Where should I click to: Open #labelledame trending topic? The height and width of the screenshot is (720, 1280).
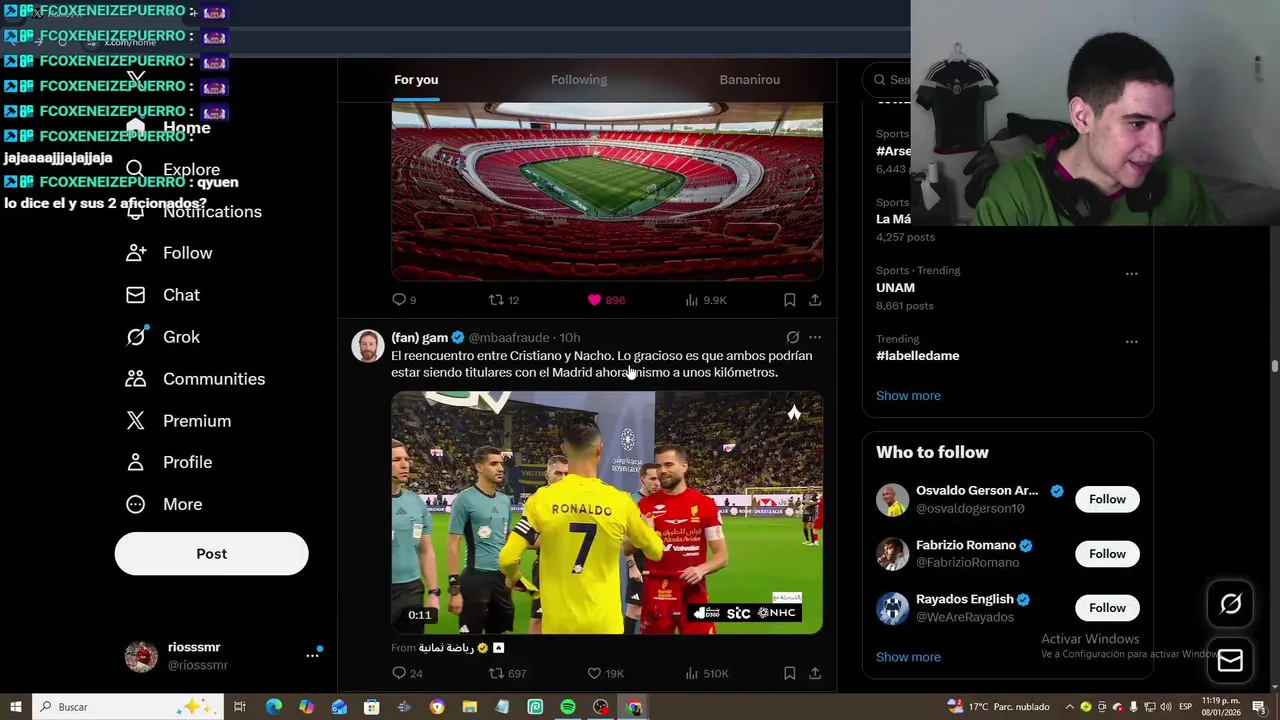click(x=917, y=355)
